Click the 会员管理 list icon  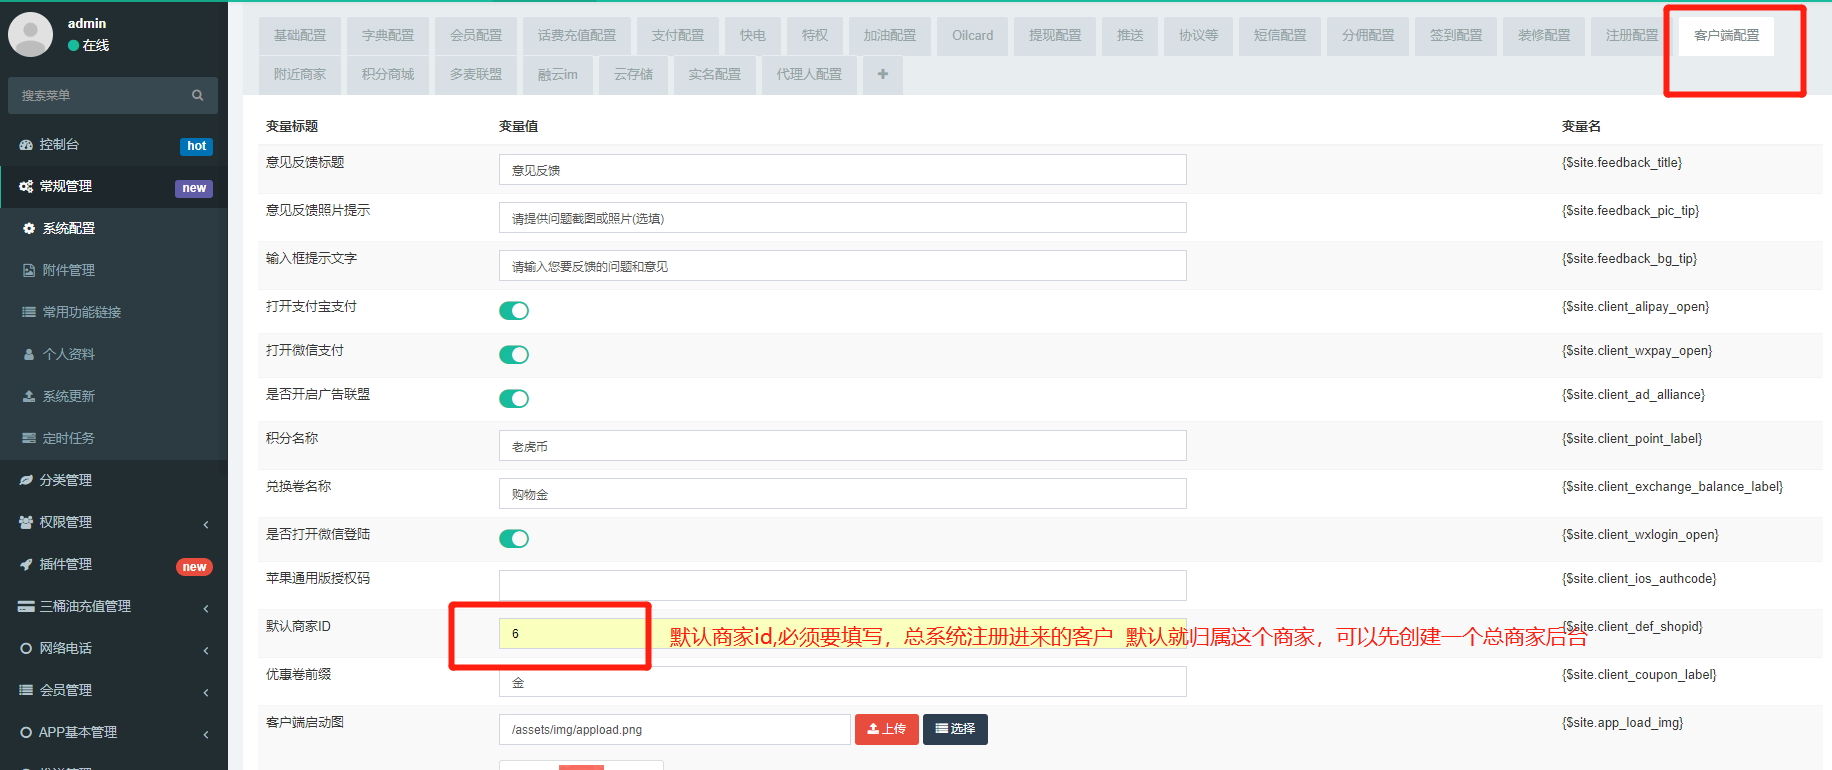tap(26, 691)
